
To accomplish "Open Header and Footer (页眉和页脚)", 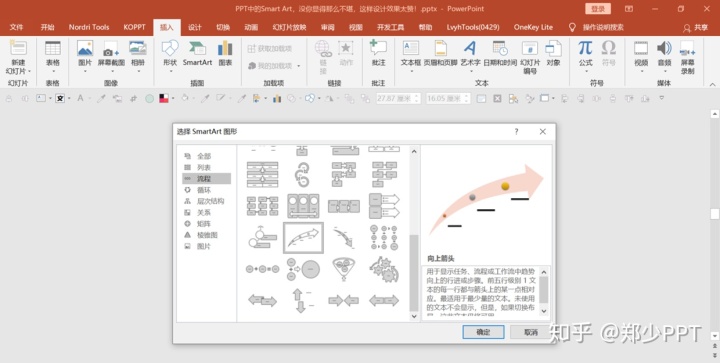I will [440, 48].
